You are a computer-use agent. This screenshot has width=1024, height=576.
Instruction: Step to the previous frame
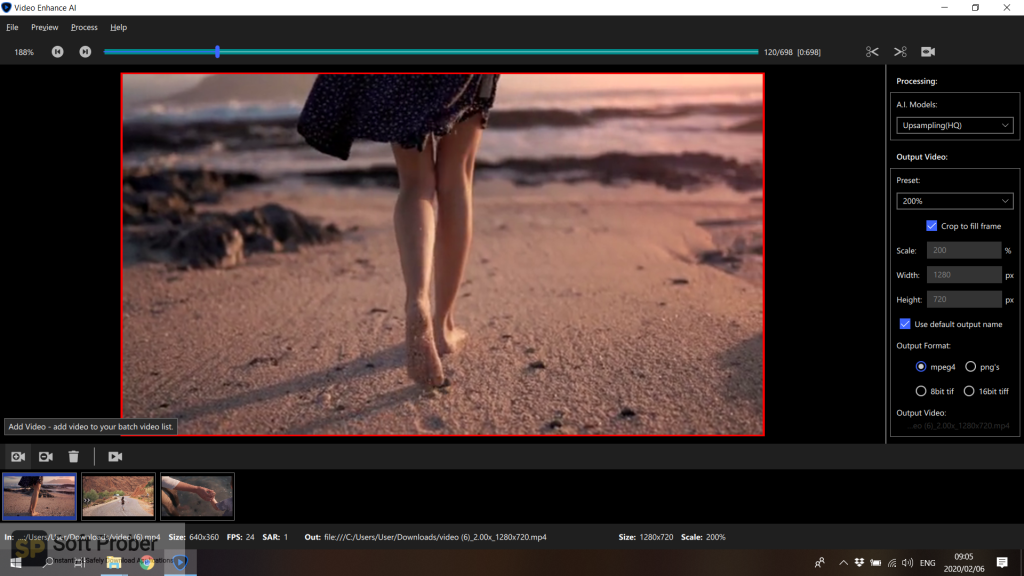coord(58,52)
